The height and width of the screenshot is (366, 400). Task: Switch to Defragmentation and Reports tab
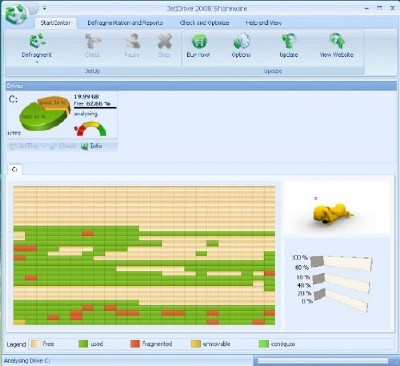(125, 23)
